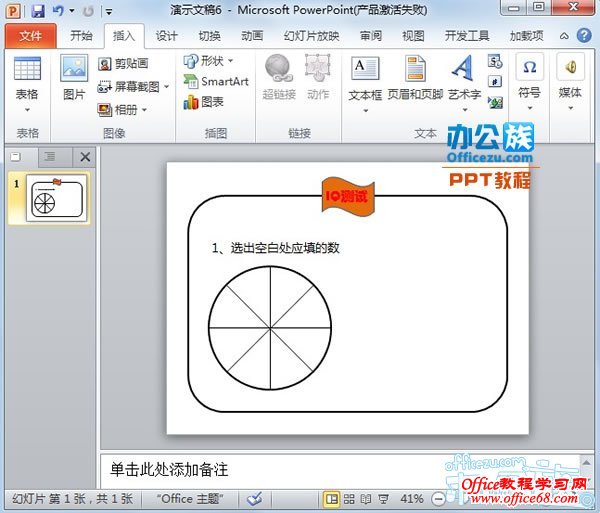Open the 文件 (File) menu
Viewport: 600px width, 513px height.
click(30, 36)
